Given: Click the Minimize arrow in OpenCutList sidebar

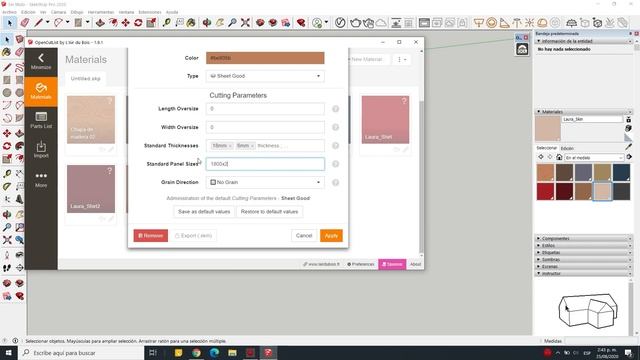Looking at the screenshot, I should (x=41, y=61).
